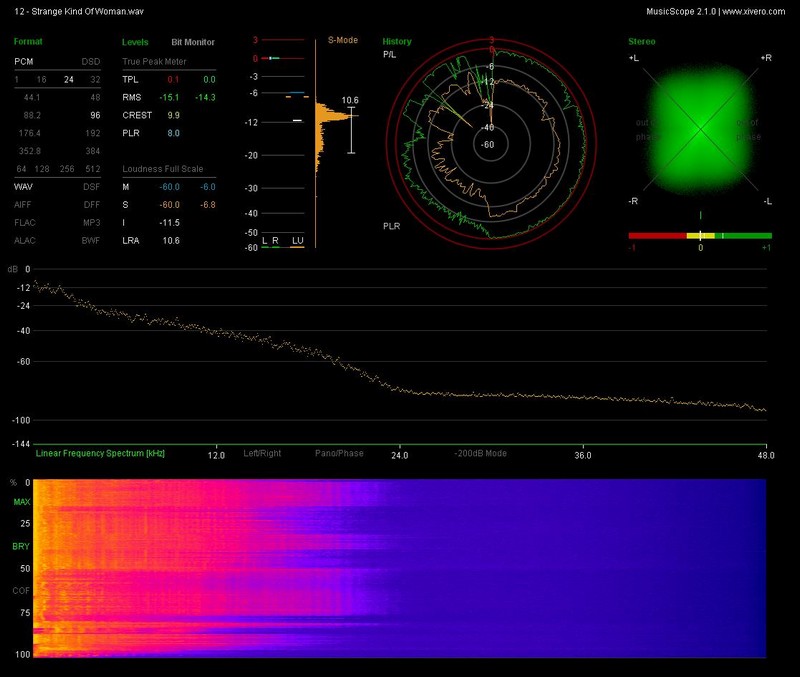The width and height of the screenshot is (800, 677).
Task: Click the RMS value -14.3
Action: [205, 97]
